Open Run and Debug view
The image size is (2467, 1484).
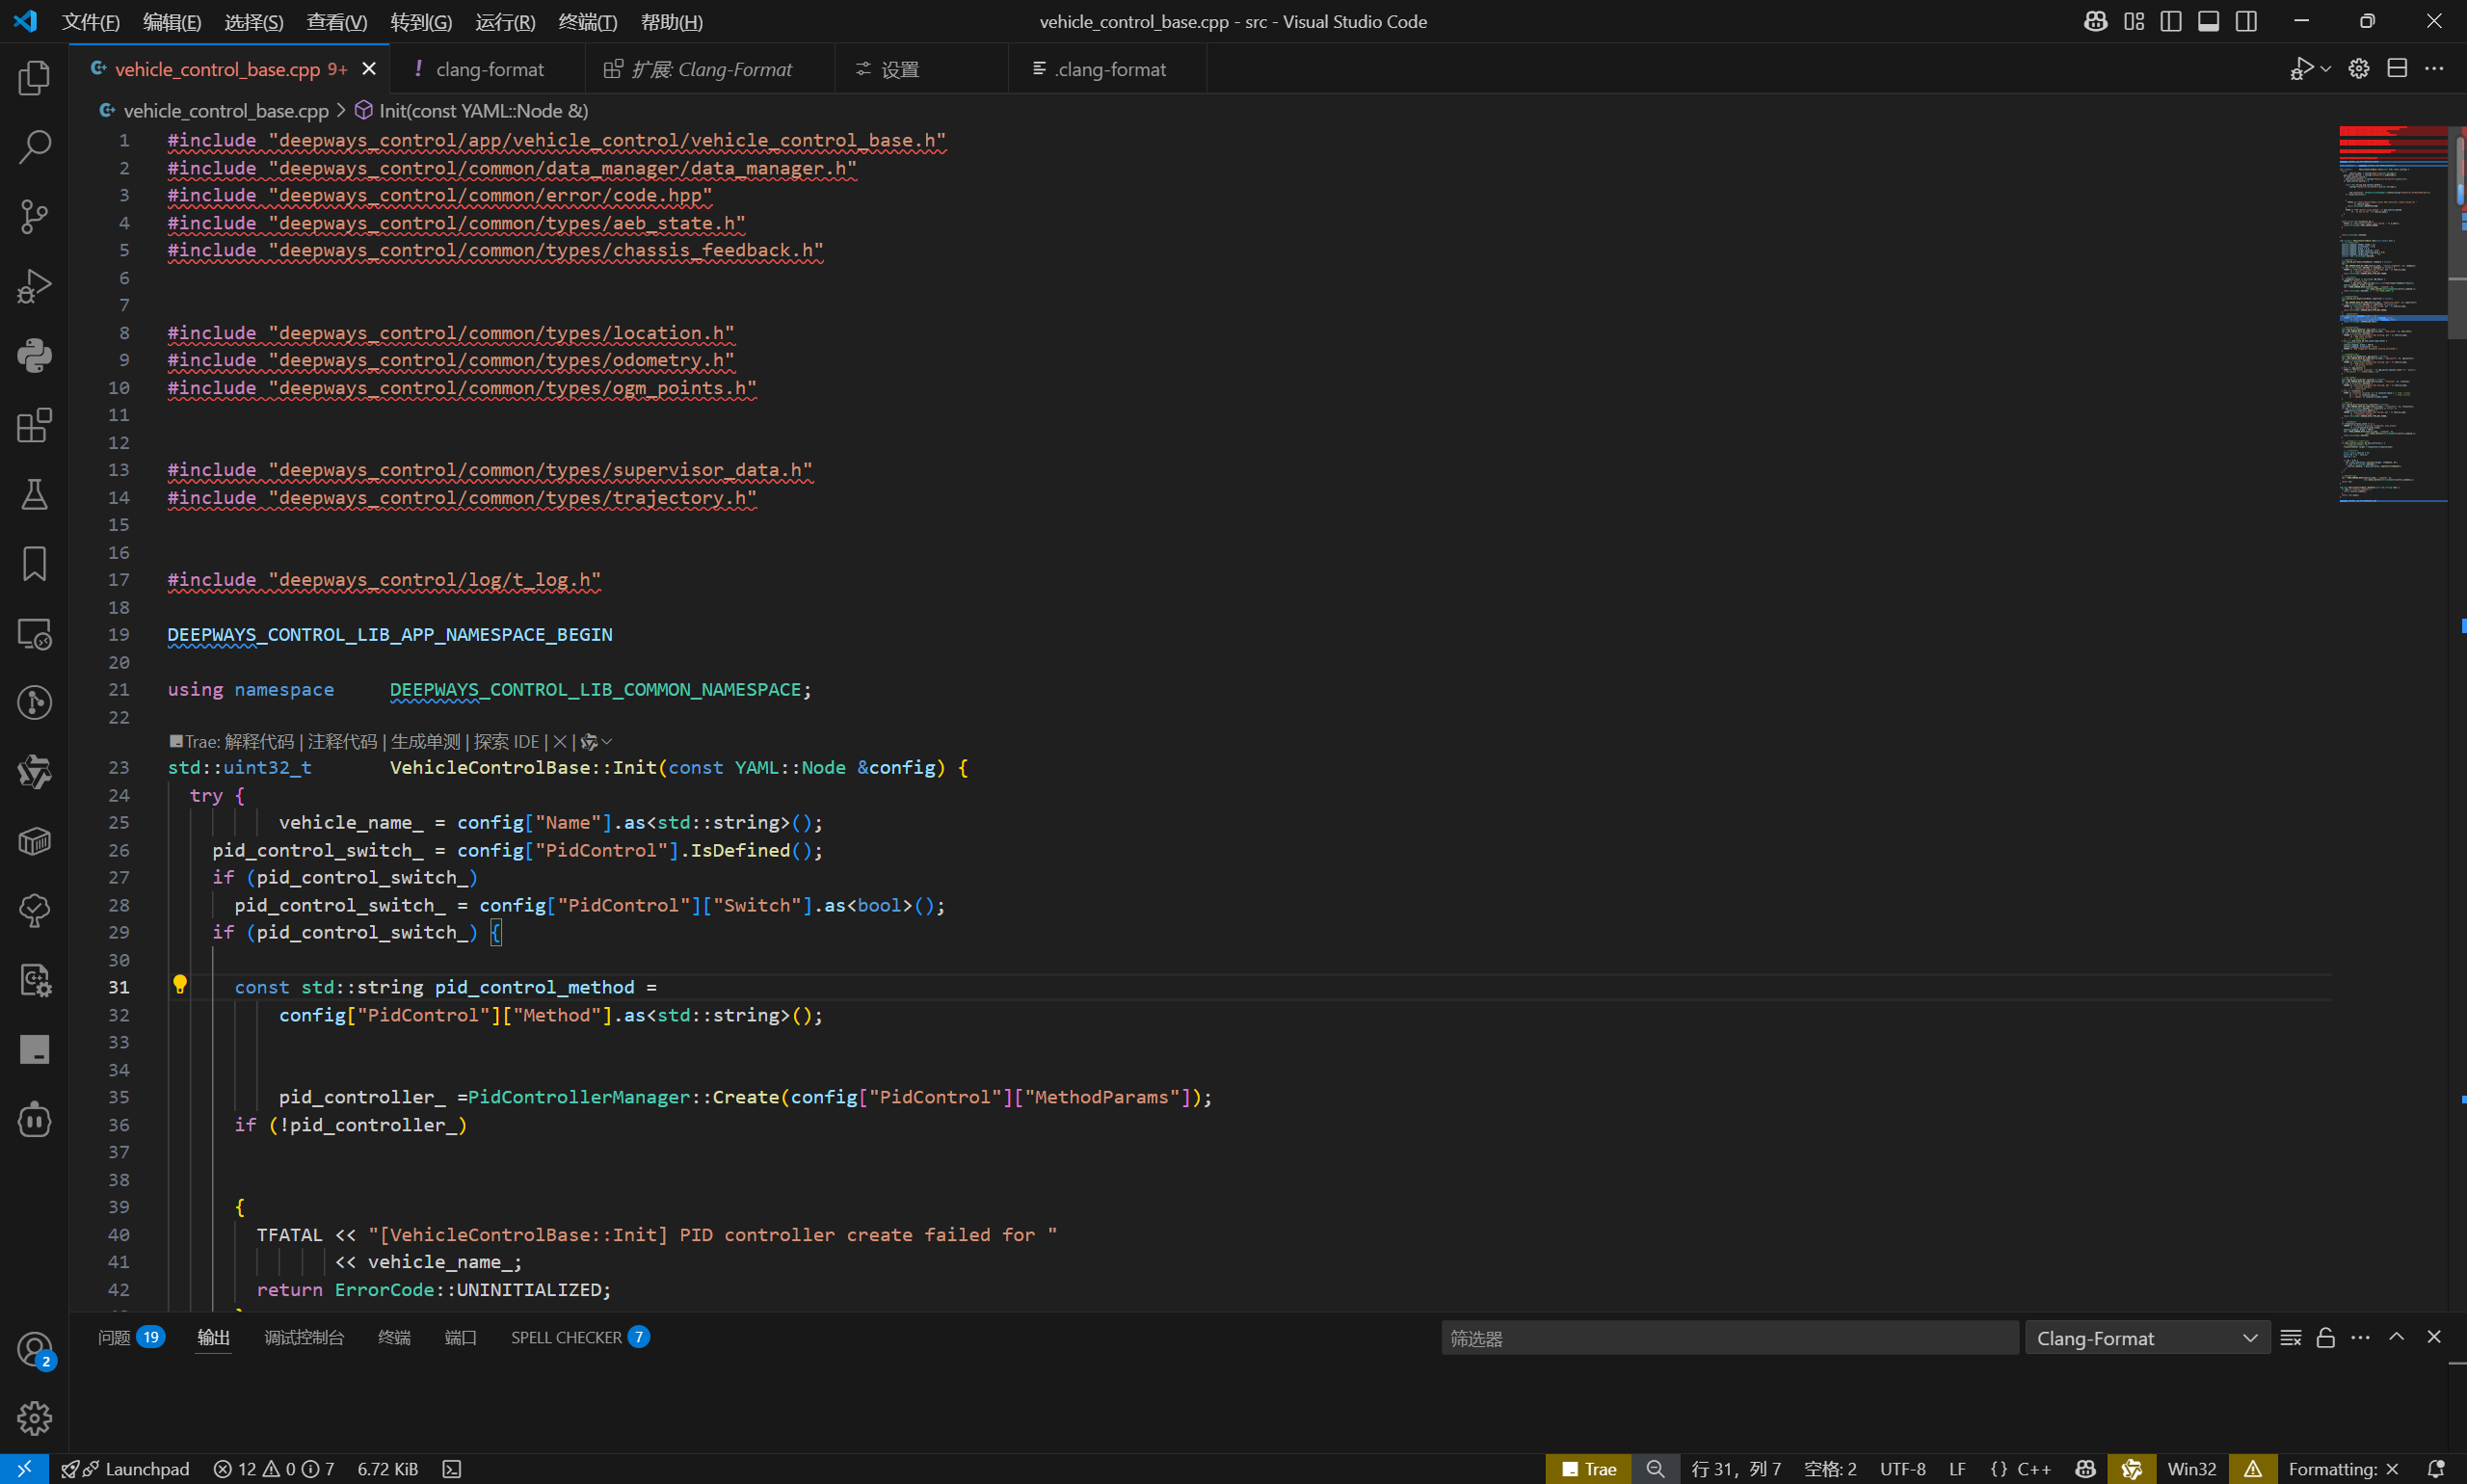[x=34, y=286]
